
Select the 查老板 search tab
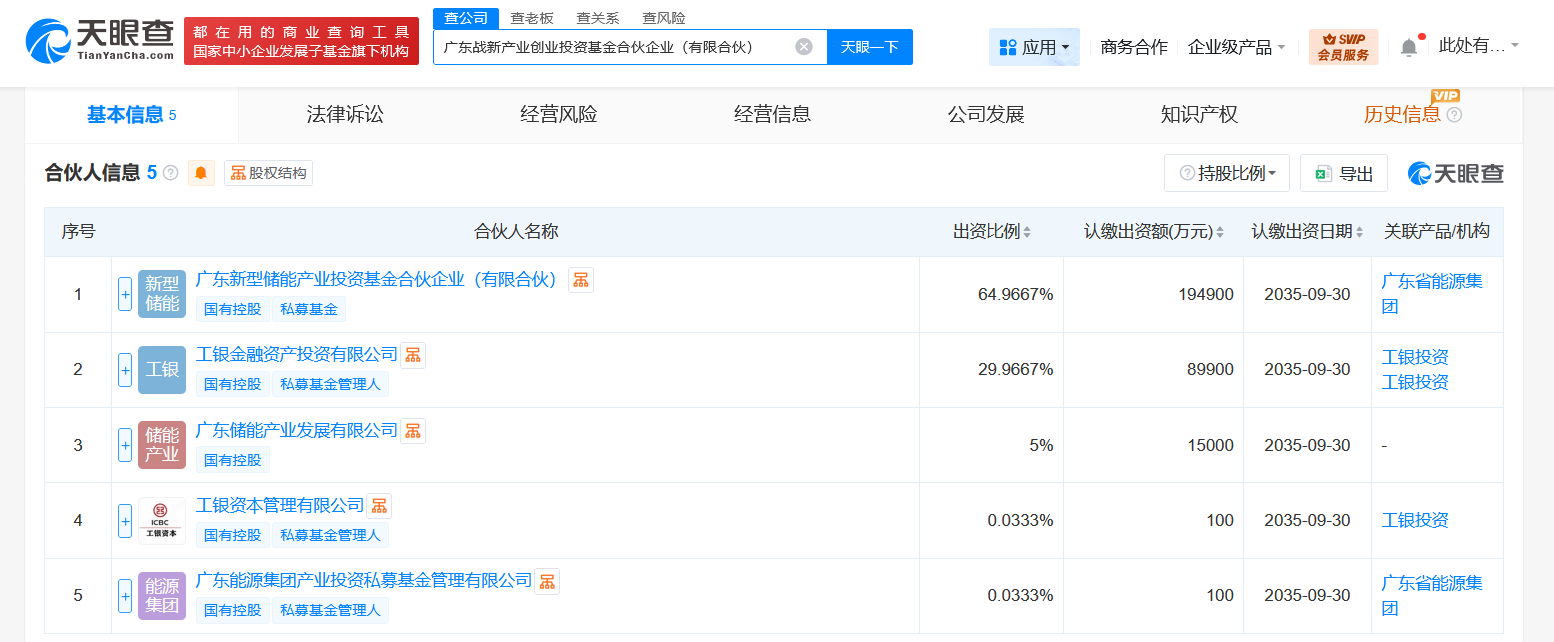(532, 17)
